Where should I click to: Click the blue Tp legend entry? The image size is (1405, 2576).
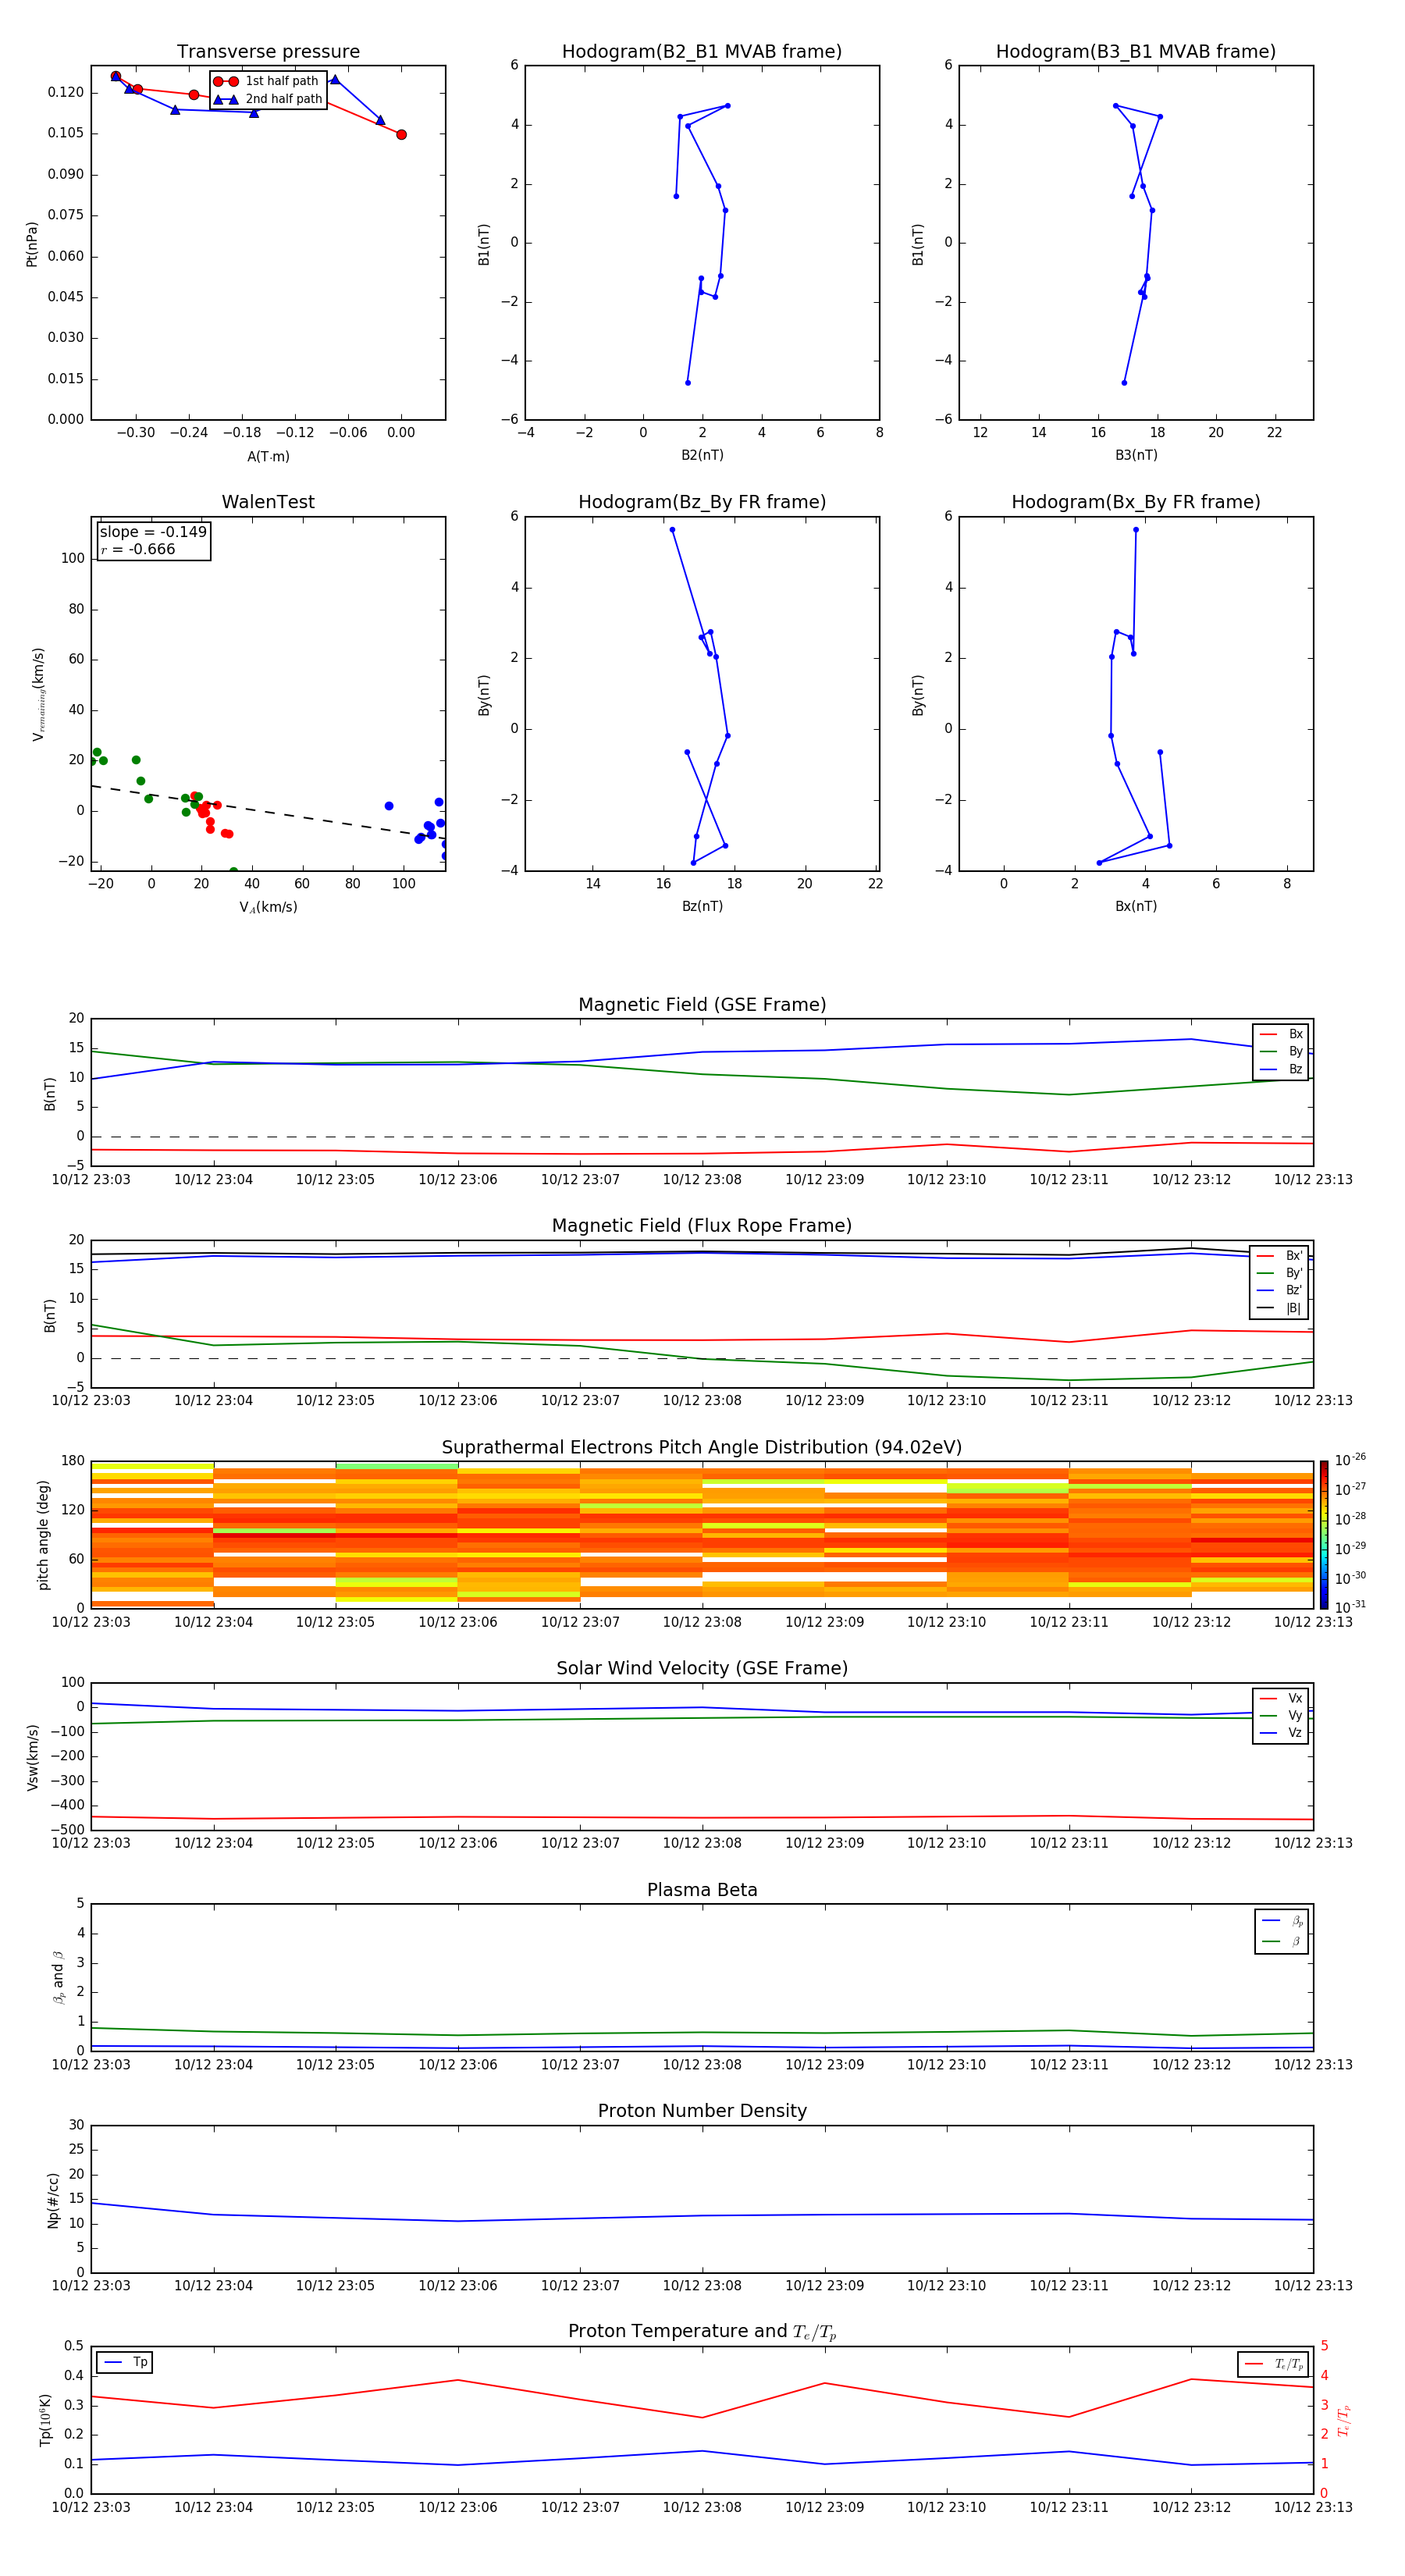coord(125,2363)
